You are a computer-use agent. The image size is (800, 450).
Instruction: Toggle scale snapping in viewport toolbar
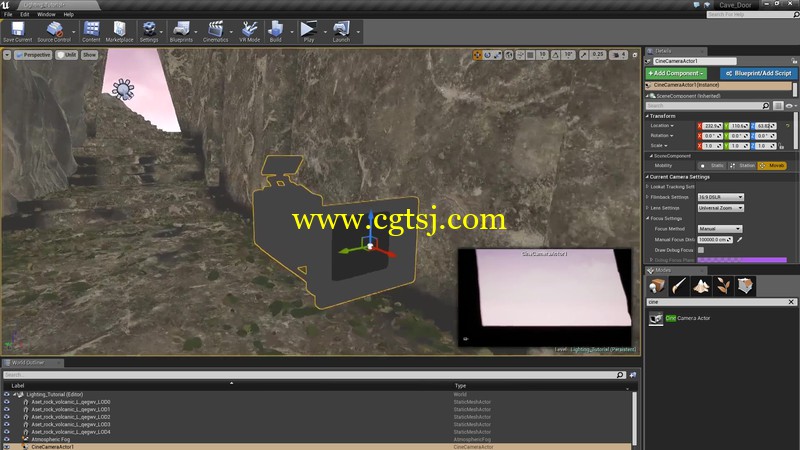coord(584,55)
